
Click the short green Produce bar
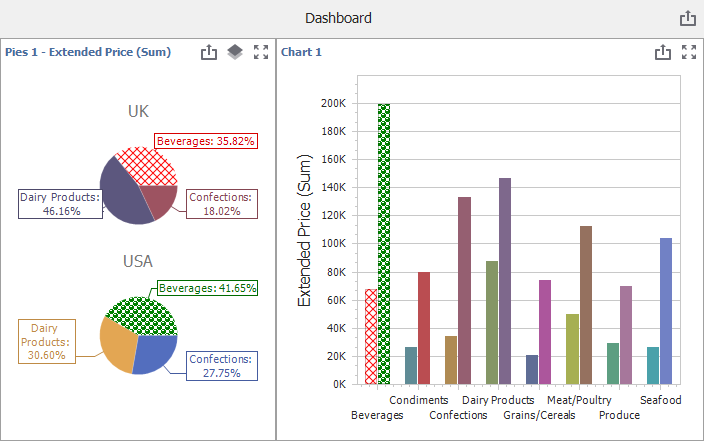[613, 364]
